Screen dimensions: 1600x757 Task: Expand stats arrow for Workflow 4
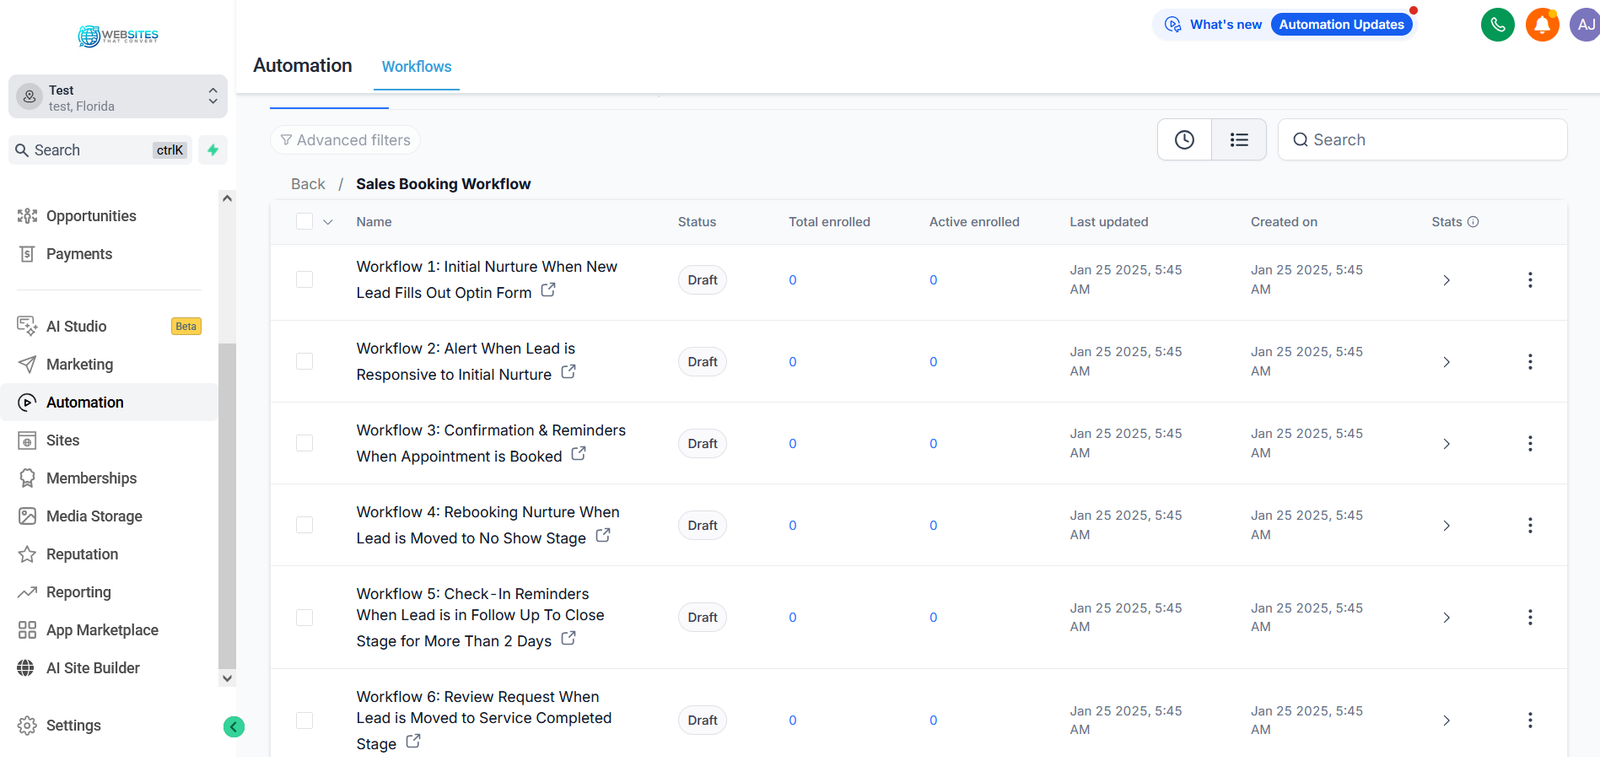click(x=1446, y=526)
